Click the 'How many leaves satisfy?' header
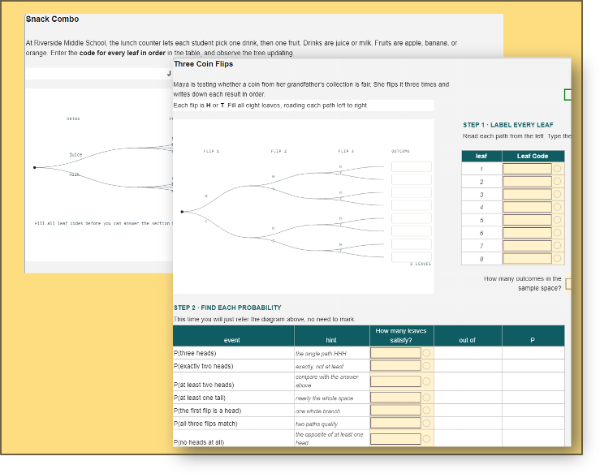This screenshot has width=600, height=475. [x=401, y=336]
